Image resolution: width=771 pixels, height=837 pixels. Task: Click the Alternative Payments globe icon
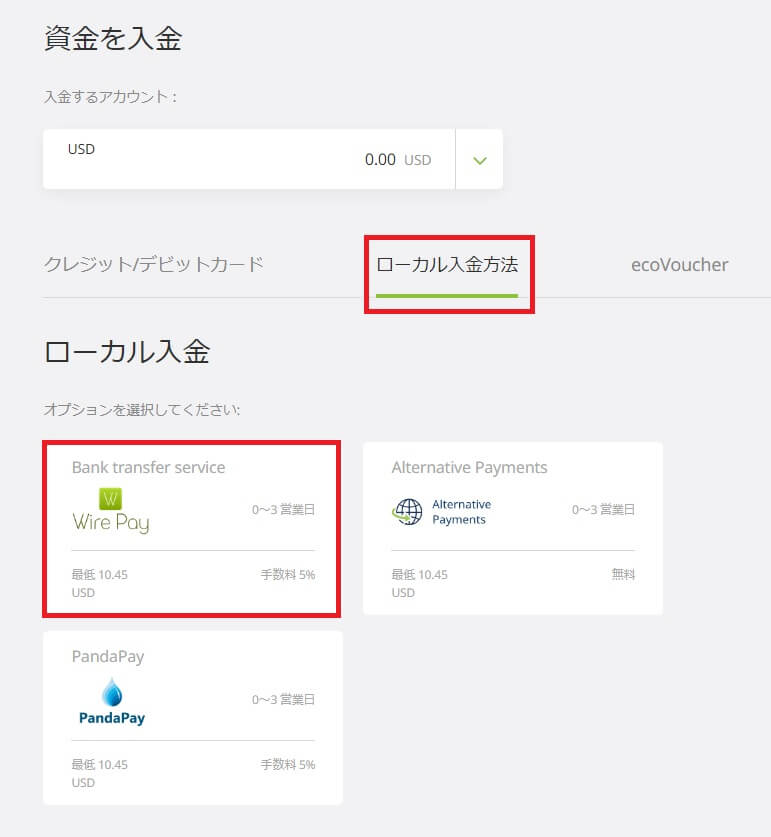407,511
